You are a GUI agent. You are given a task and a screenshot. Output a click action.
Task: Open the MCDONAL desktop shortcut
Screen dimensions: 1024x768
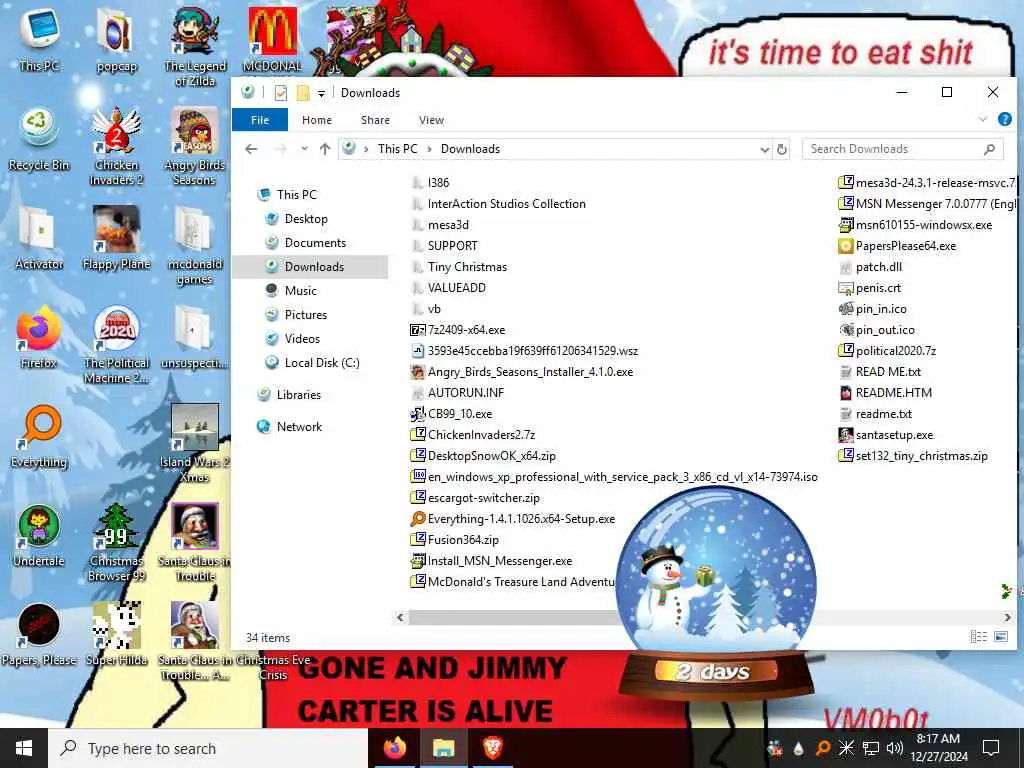272,39
